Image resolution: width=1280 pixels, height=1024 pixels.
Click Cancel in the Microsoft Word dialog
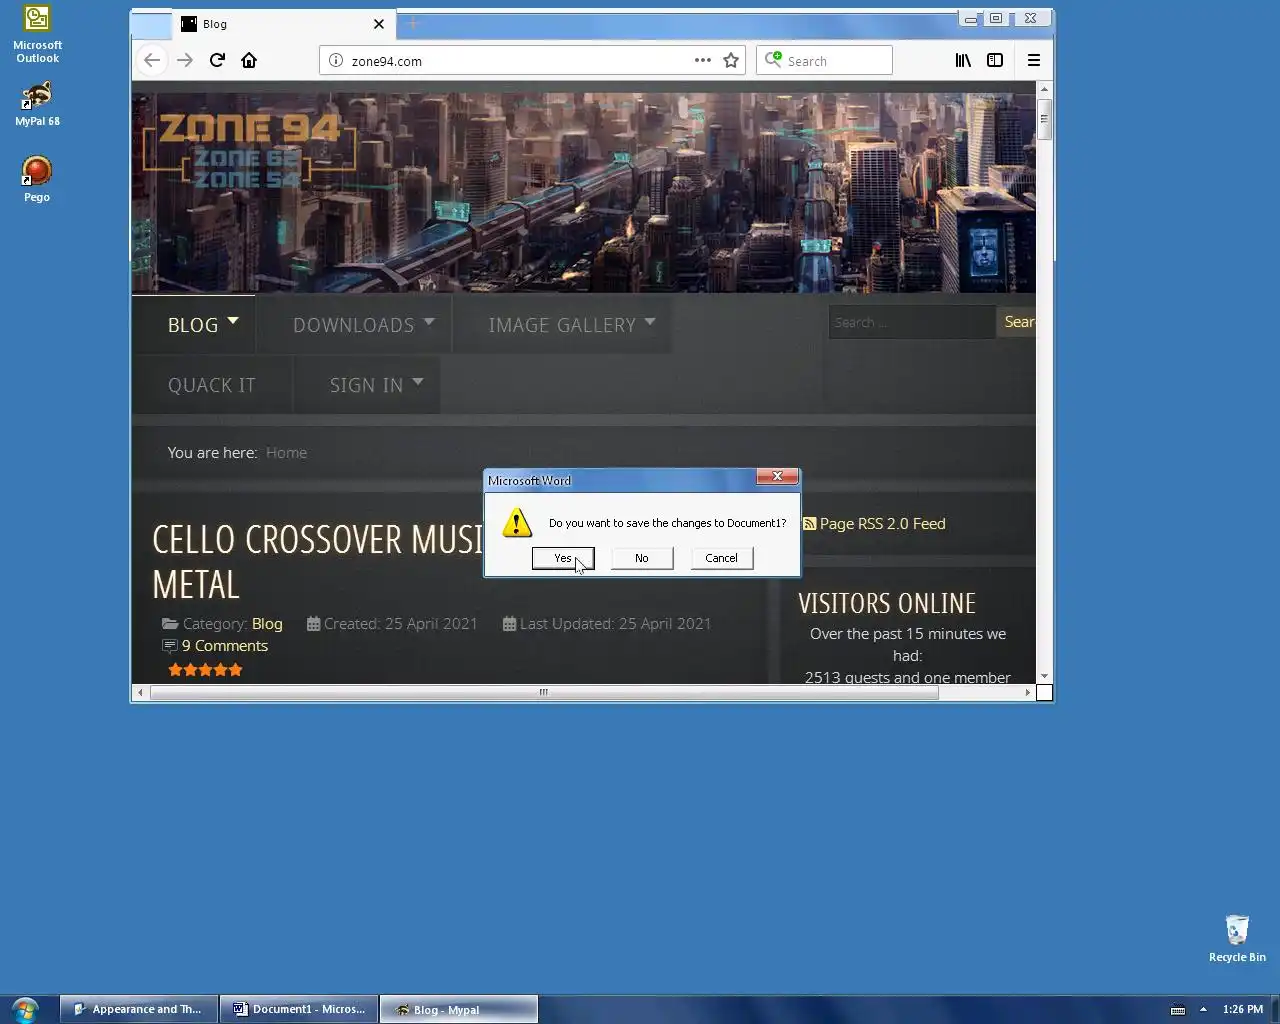[721, 558]
